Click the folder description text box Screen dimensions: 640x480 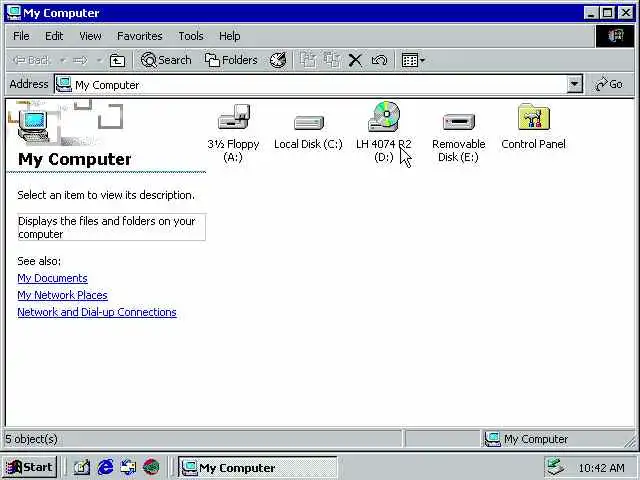tap(111, 227)
